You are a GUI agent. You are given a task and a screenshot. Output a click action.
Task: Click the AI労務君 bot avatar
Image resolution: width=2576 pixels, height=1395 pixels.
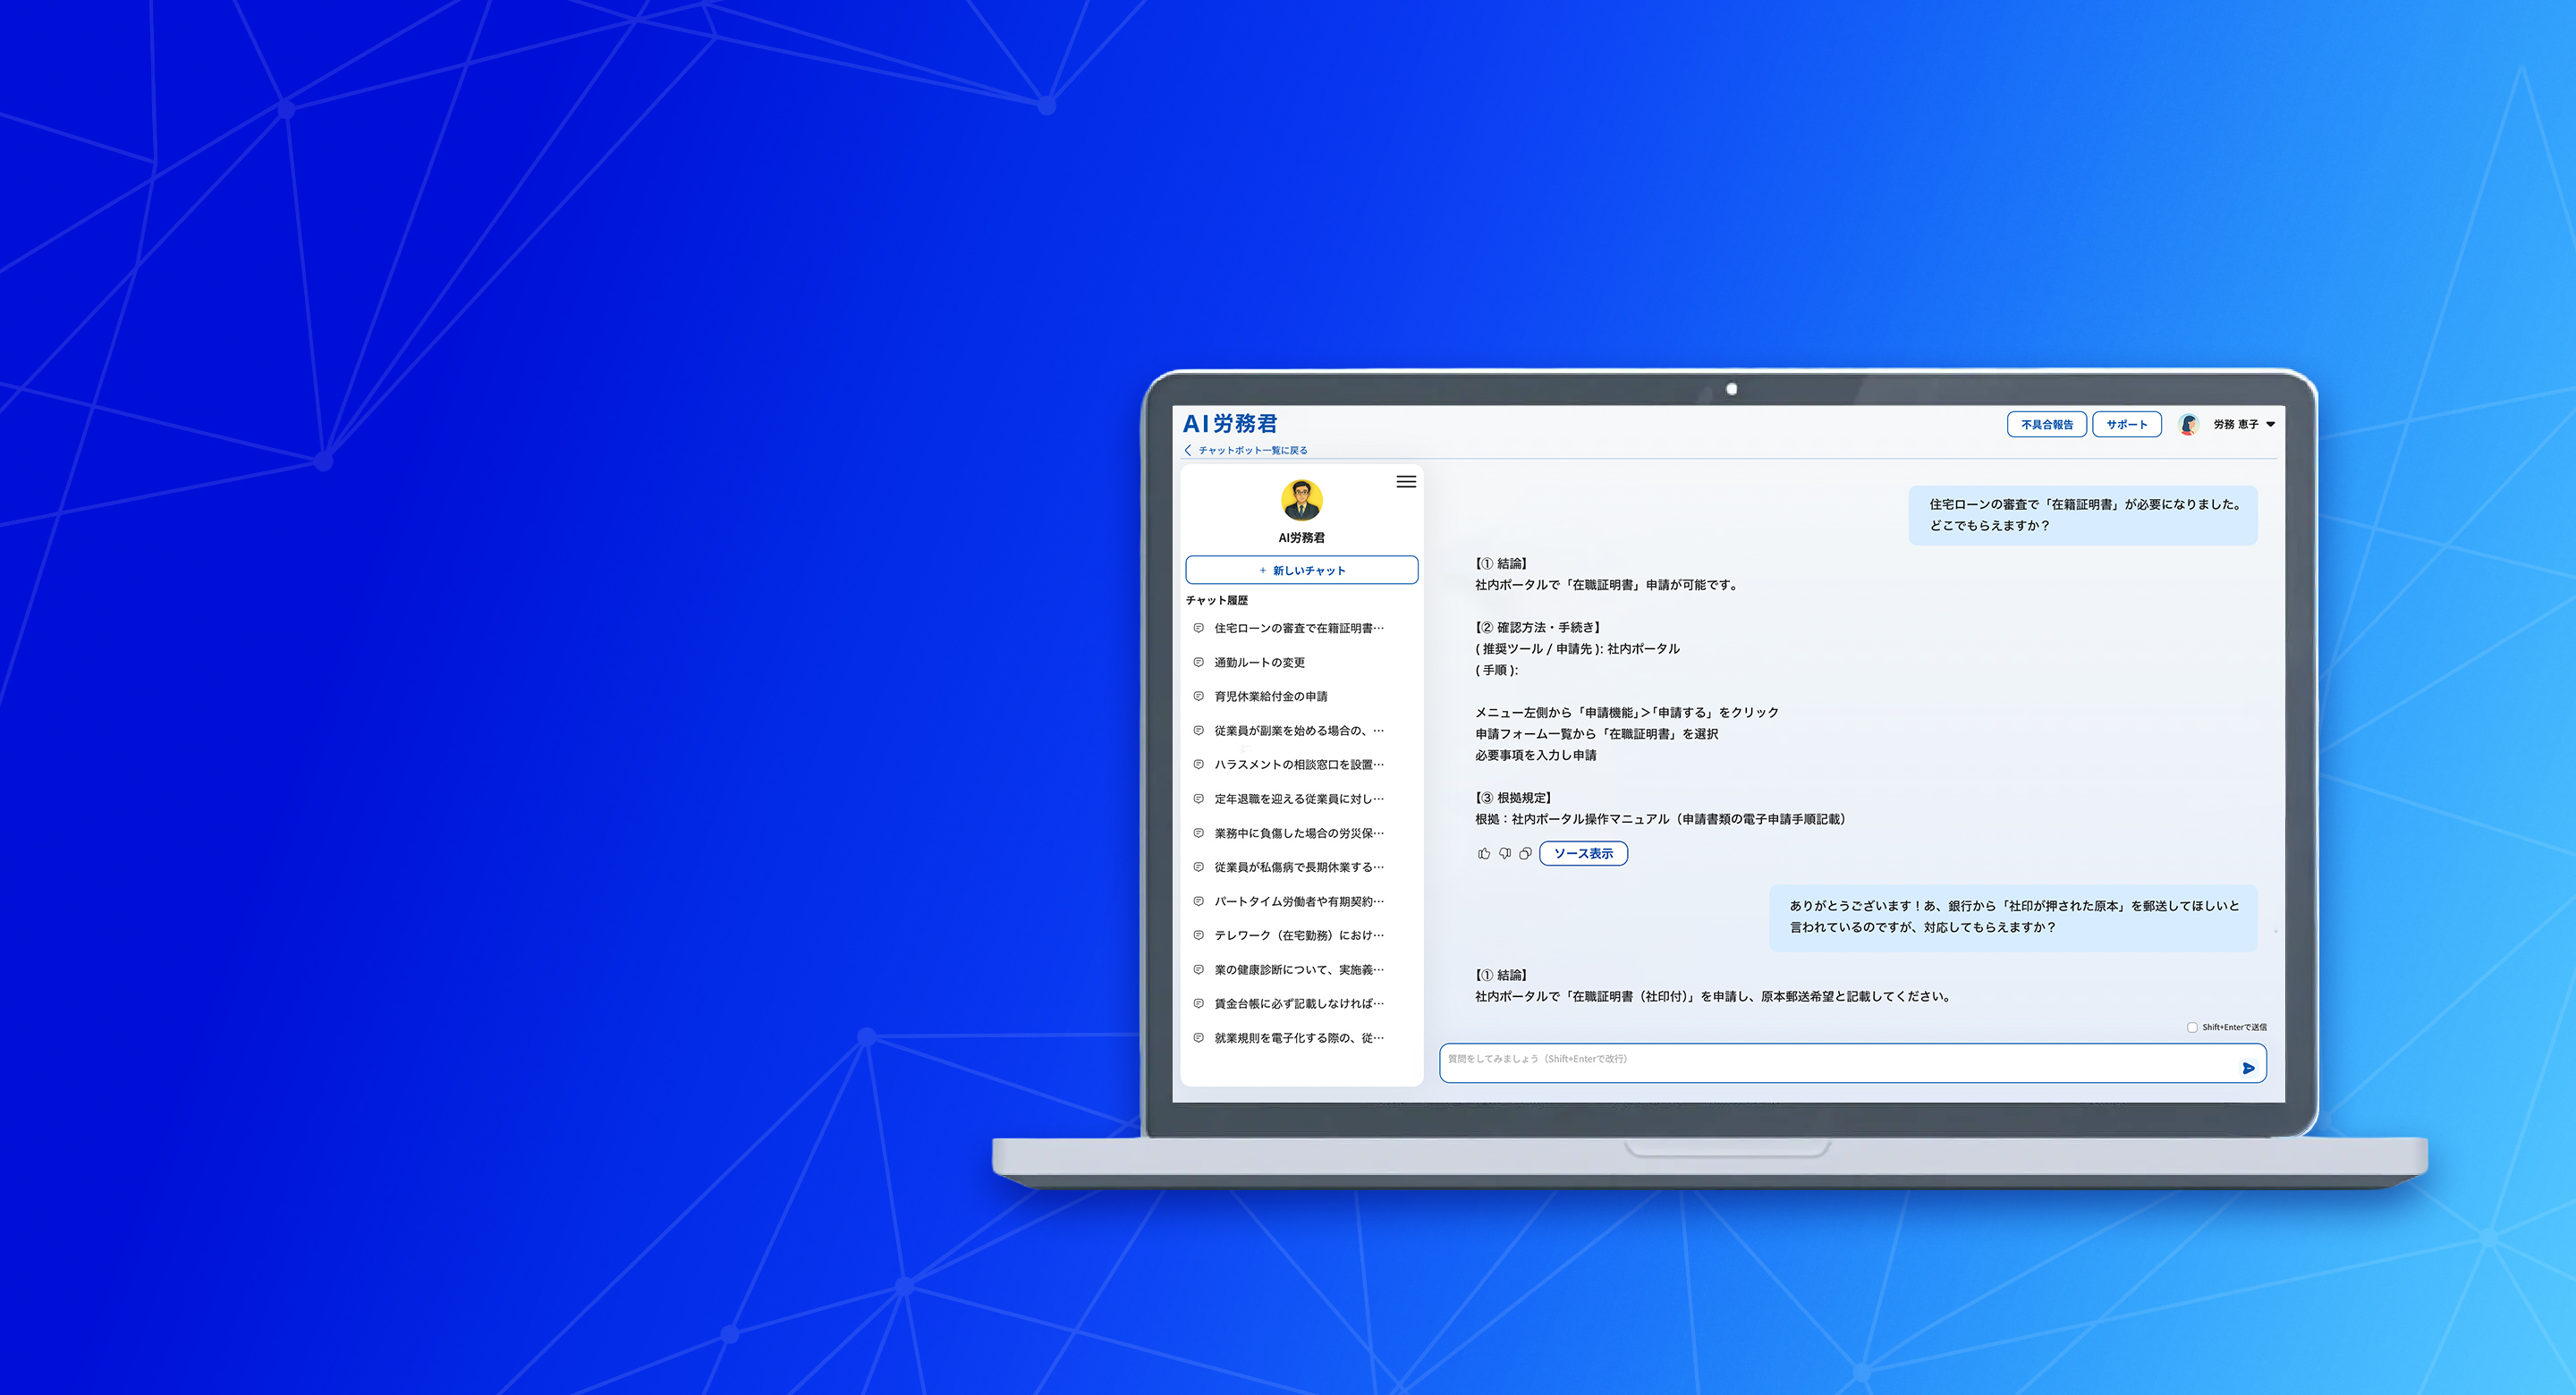[x=1301, y=500]
